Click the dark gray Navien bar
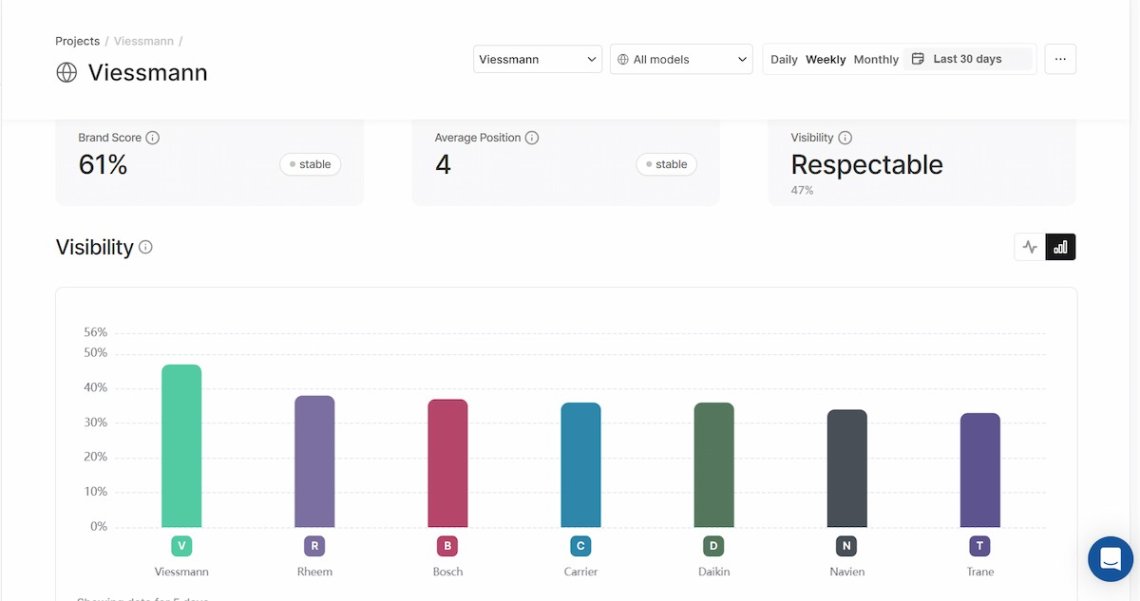1140x601 pixels. click(x=847, y=468)
